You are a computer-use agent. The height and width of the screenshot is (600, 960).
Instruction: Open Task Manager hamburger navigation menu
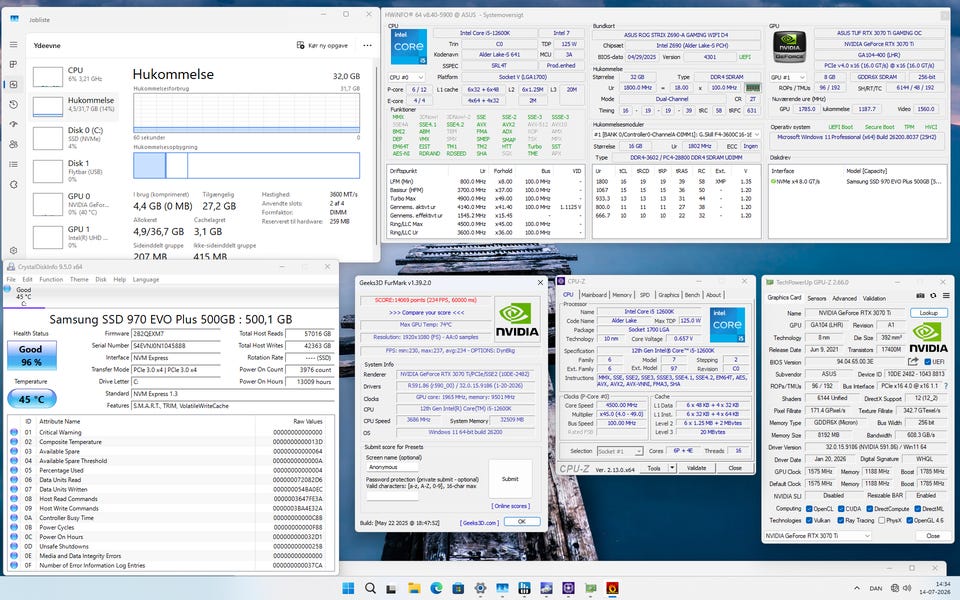tap(13, 45)
